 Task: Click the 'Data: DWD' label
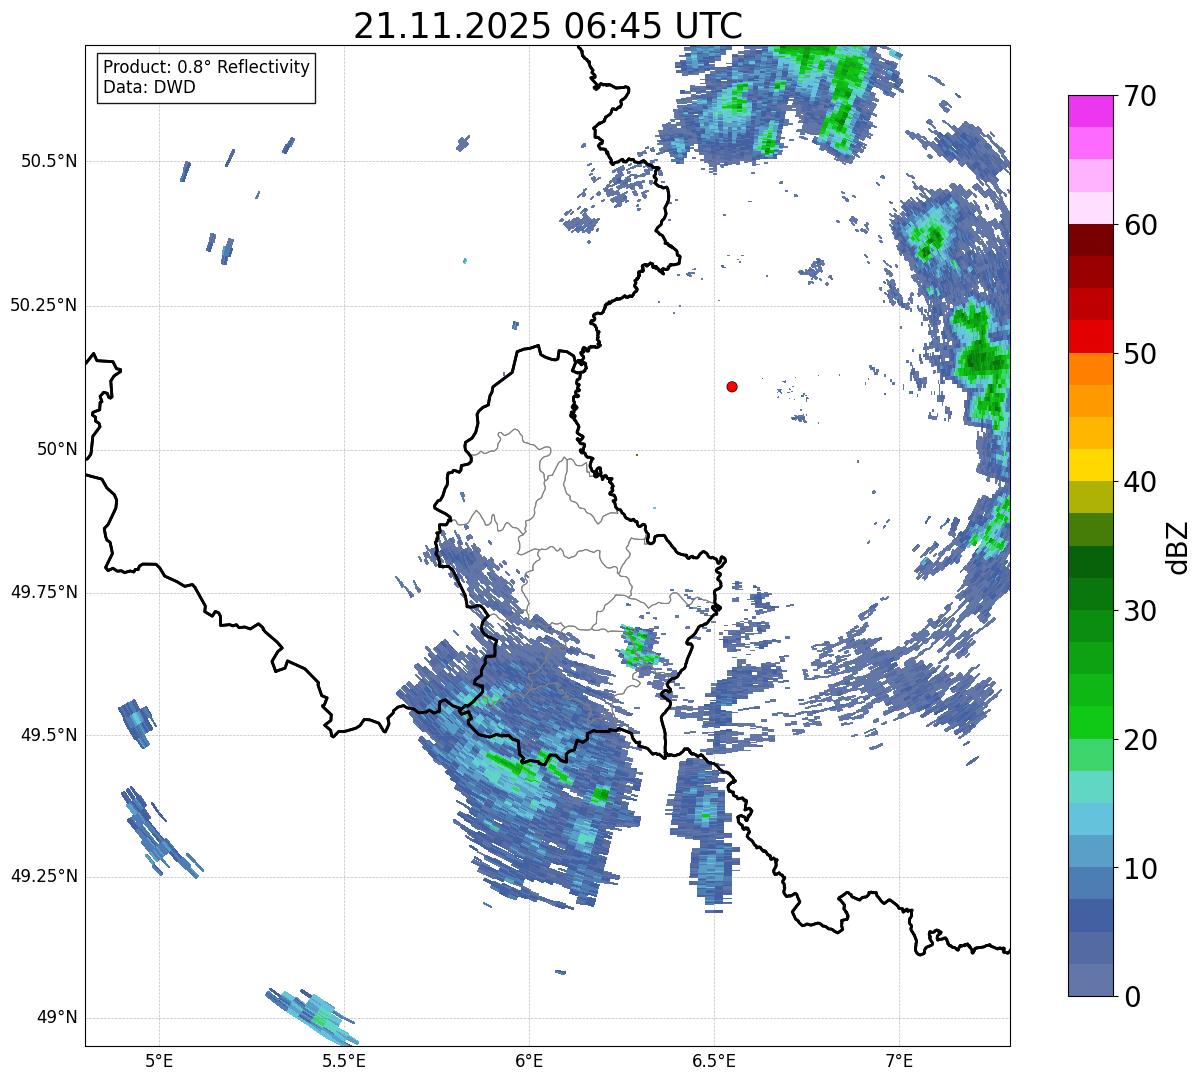click(149, 87)
